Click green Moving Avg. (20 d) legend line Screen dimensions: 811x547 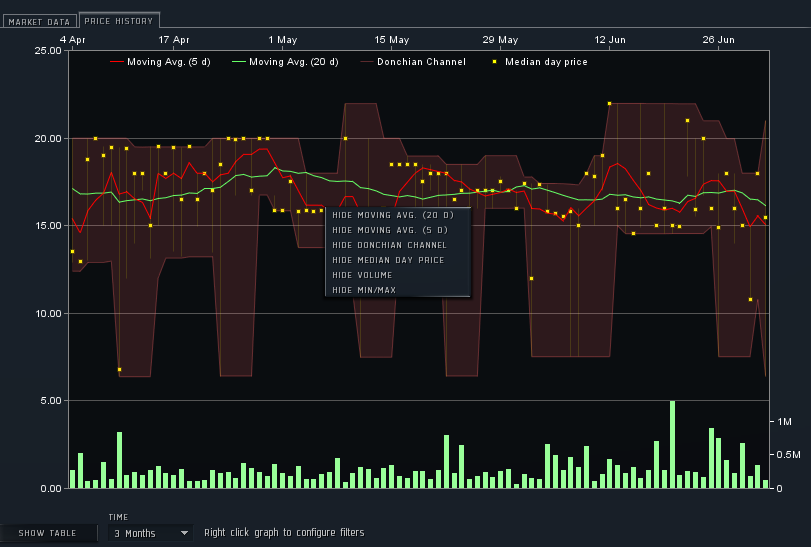click(238, 62)
